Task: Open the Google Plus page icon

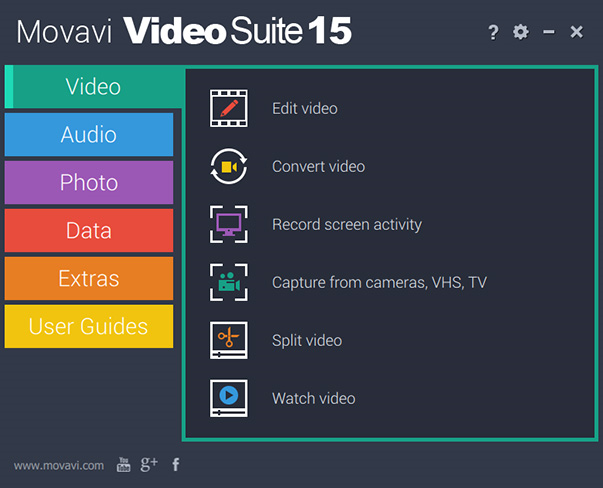Action: (x=149, y=464)
